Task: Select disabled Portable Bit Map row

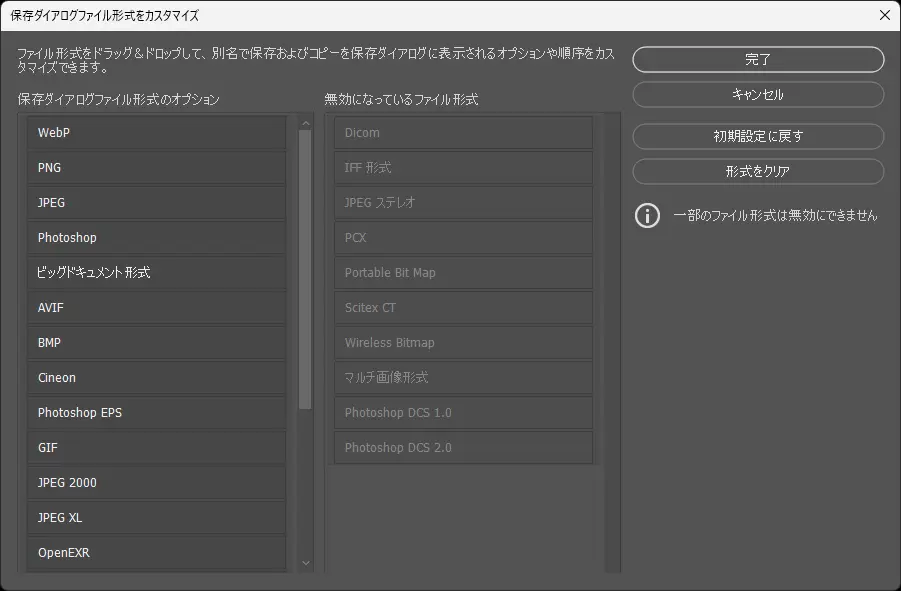Action: (x=464, y=273)
